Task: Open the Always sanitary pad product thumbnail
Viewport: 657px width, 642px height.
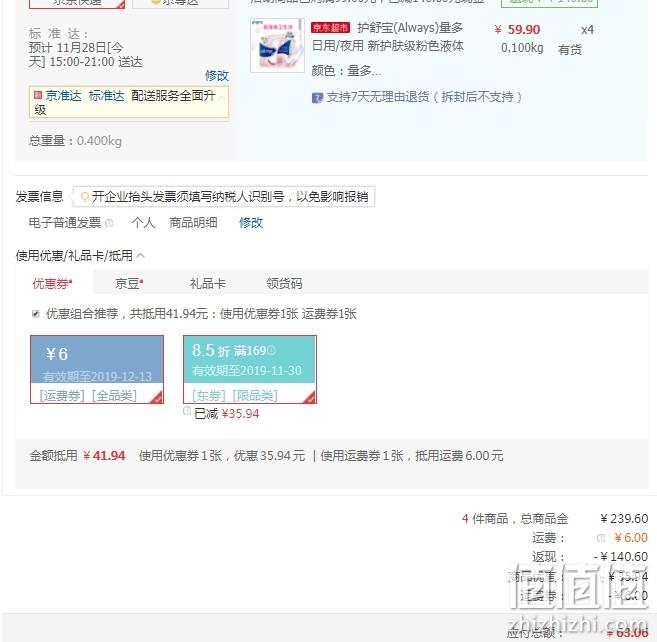Action: point(277,45)
